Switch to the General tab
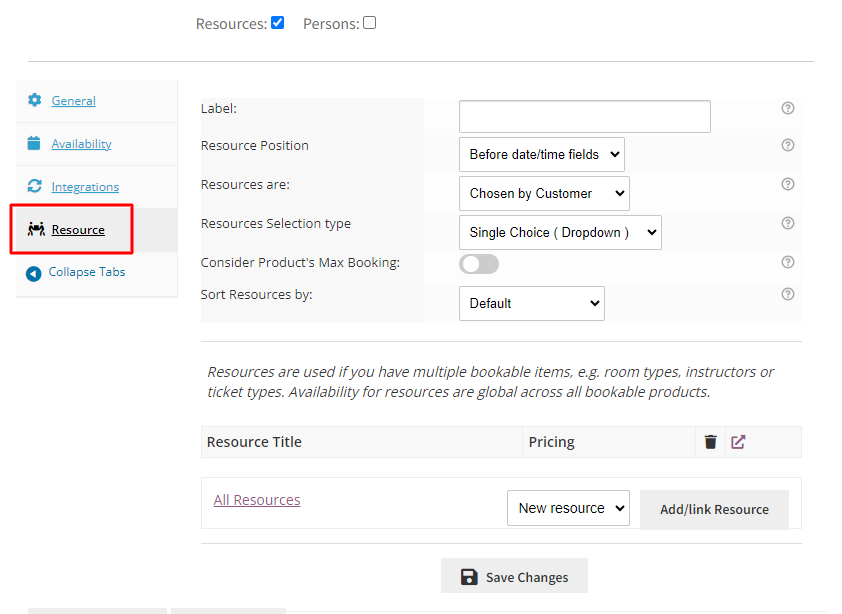The image size is (842, 614). [x=74, y=100]
